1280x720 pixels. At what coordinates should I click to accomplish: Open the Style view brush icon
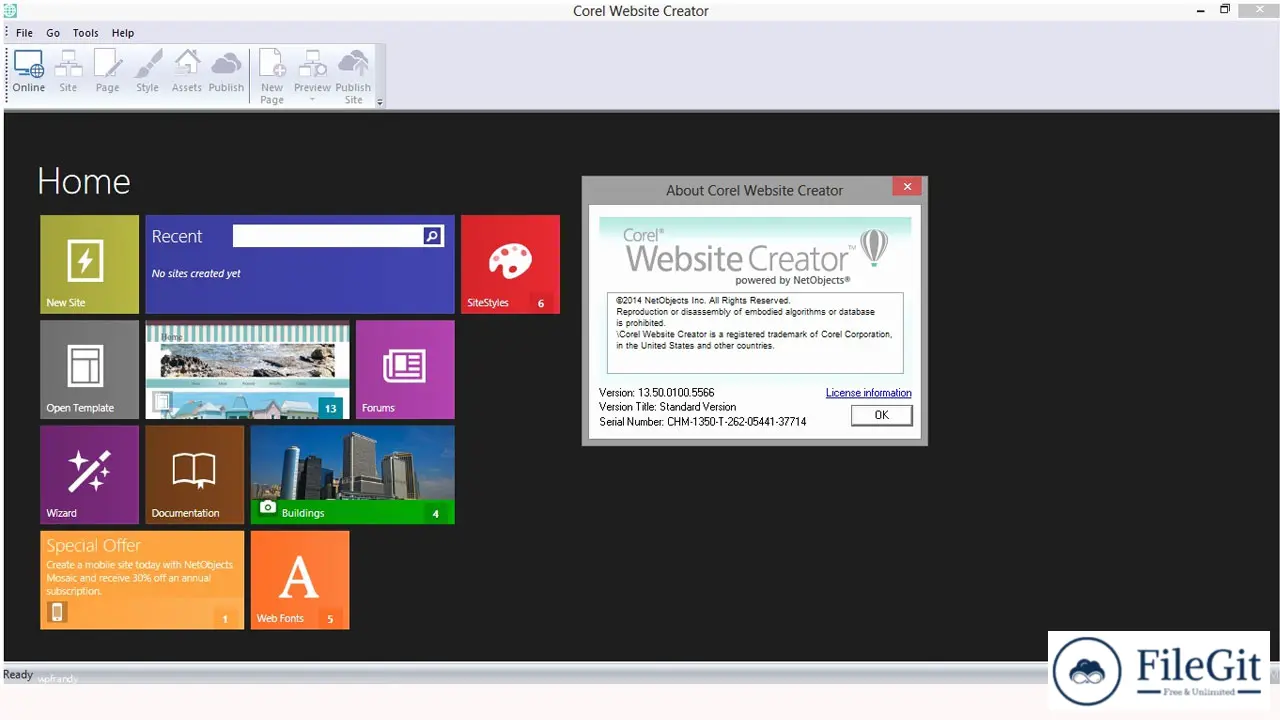147,71
